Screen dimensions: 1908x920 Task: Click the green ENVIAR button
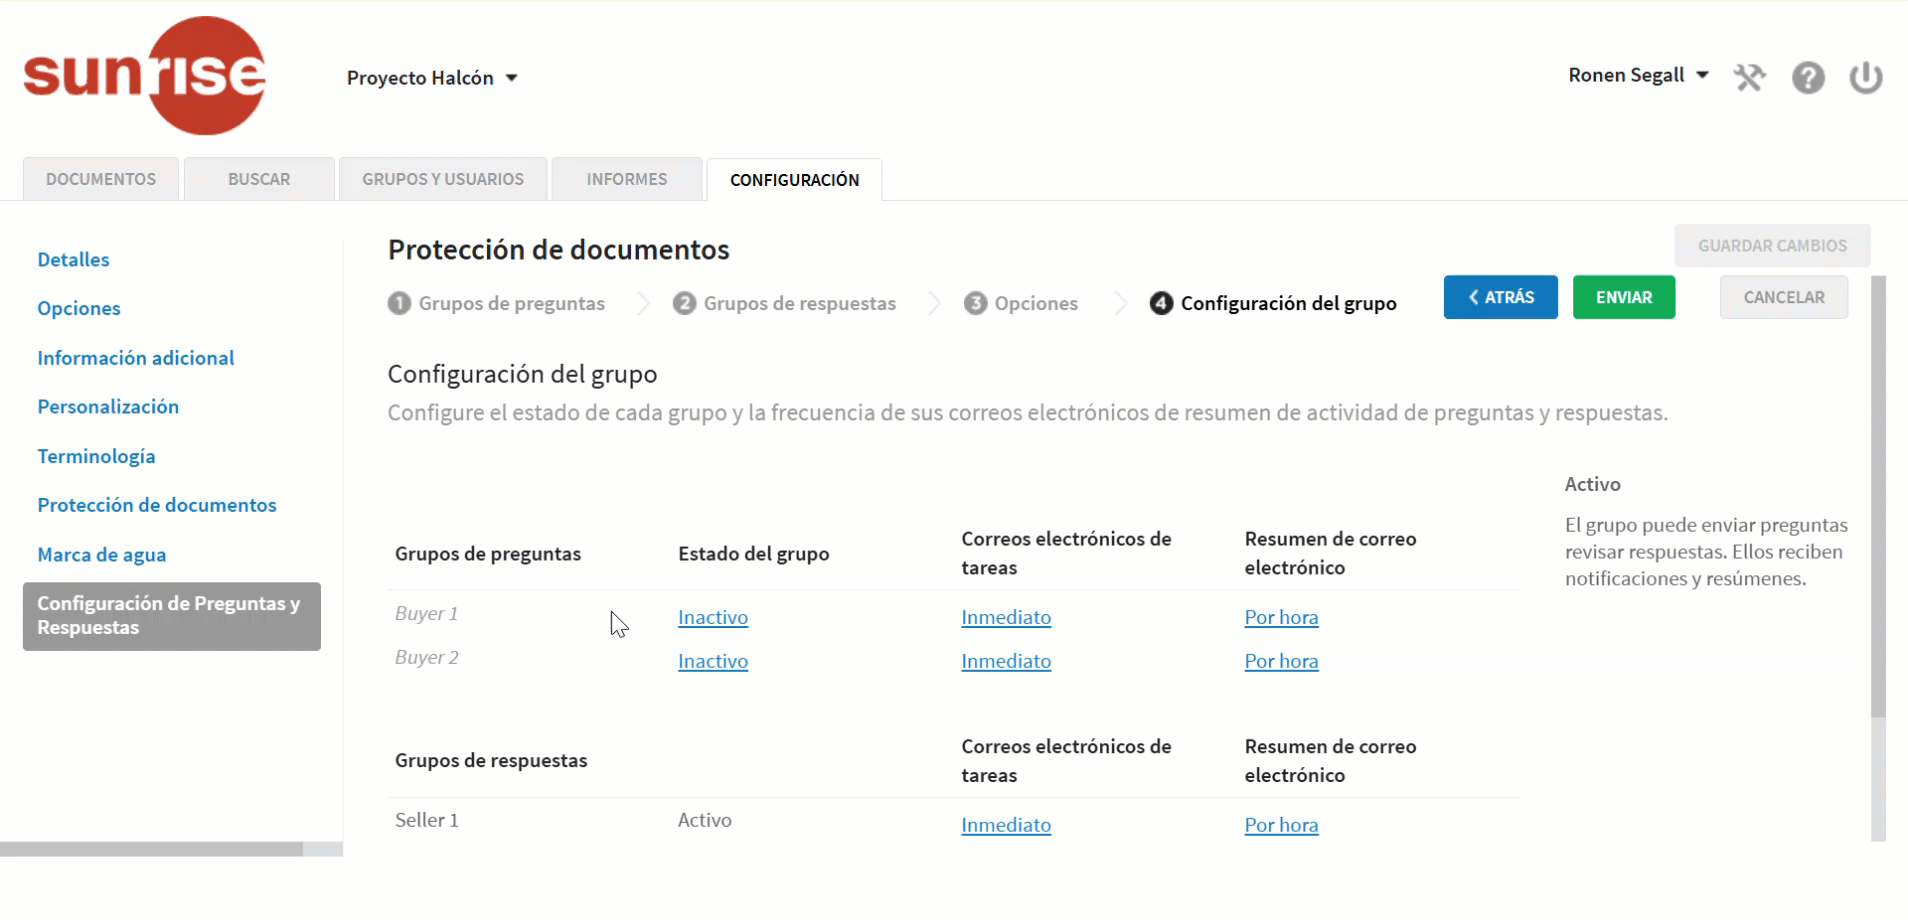pos(1624,297)
